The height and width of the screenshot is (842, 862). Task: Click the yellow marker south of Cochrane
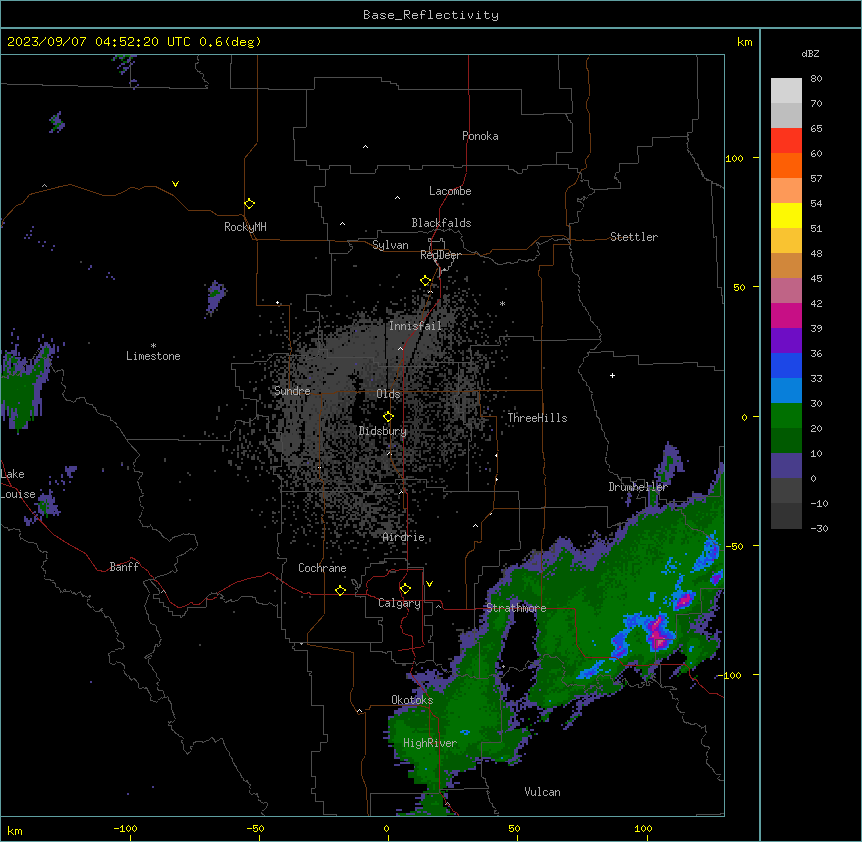[x=340, y=590]
